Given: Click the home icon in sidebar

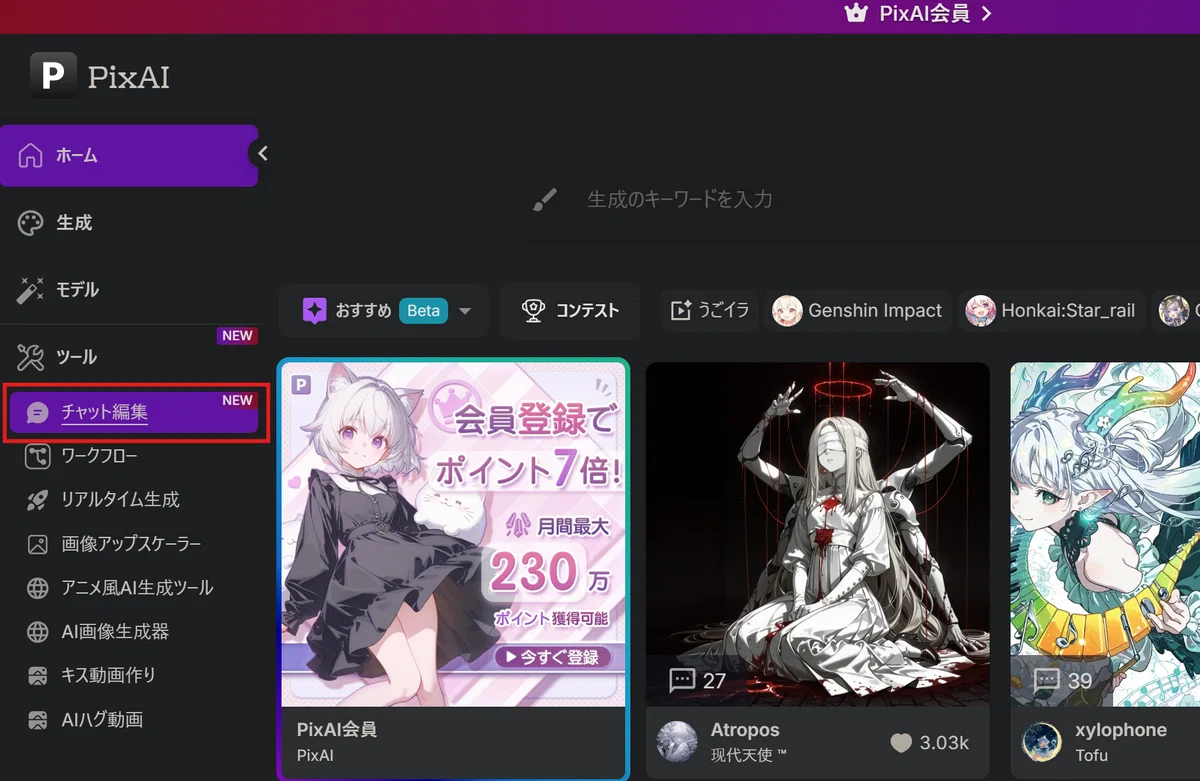Looking at the screenshot, I should pos(31,156).
